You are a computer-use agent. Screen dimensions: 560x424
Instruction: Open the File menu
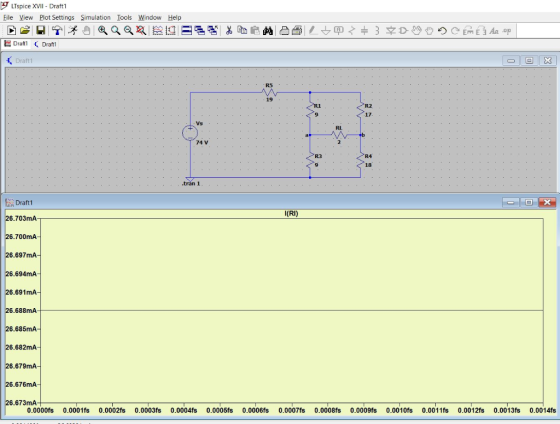[8, 17]
